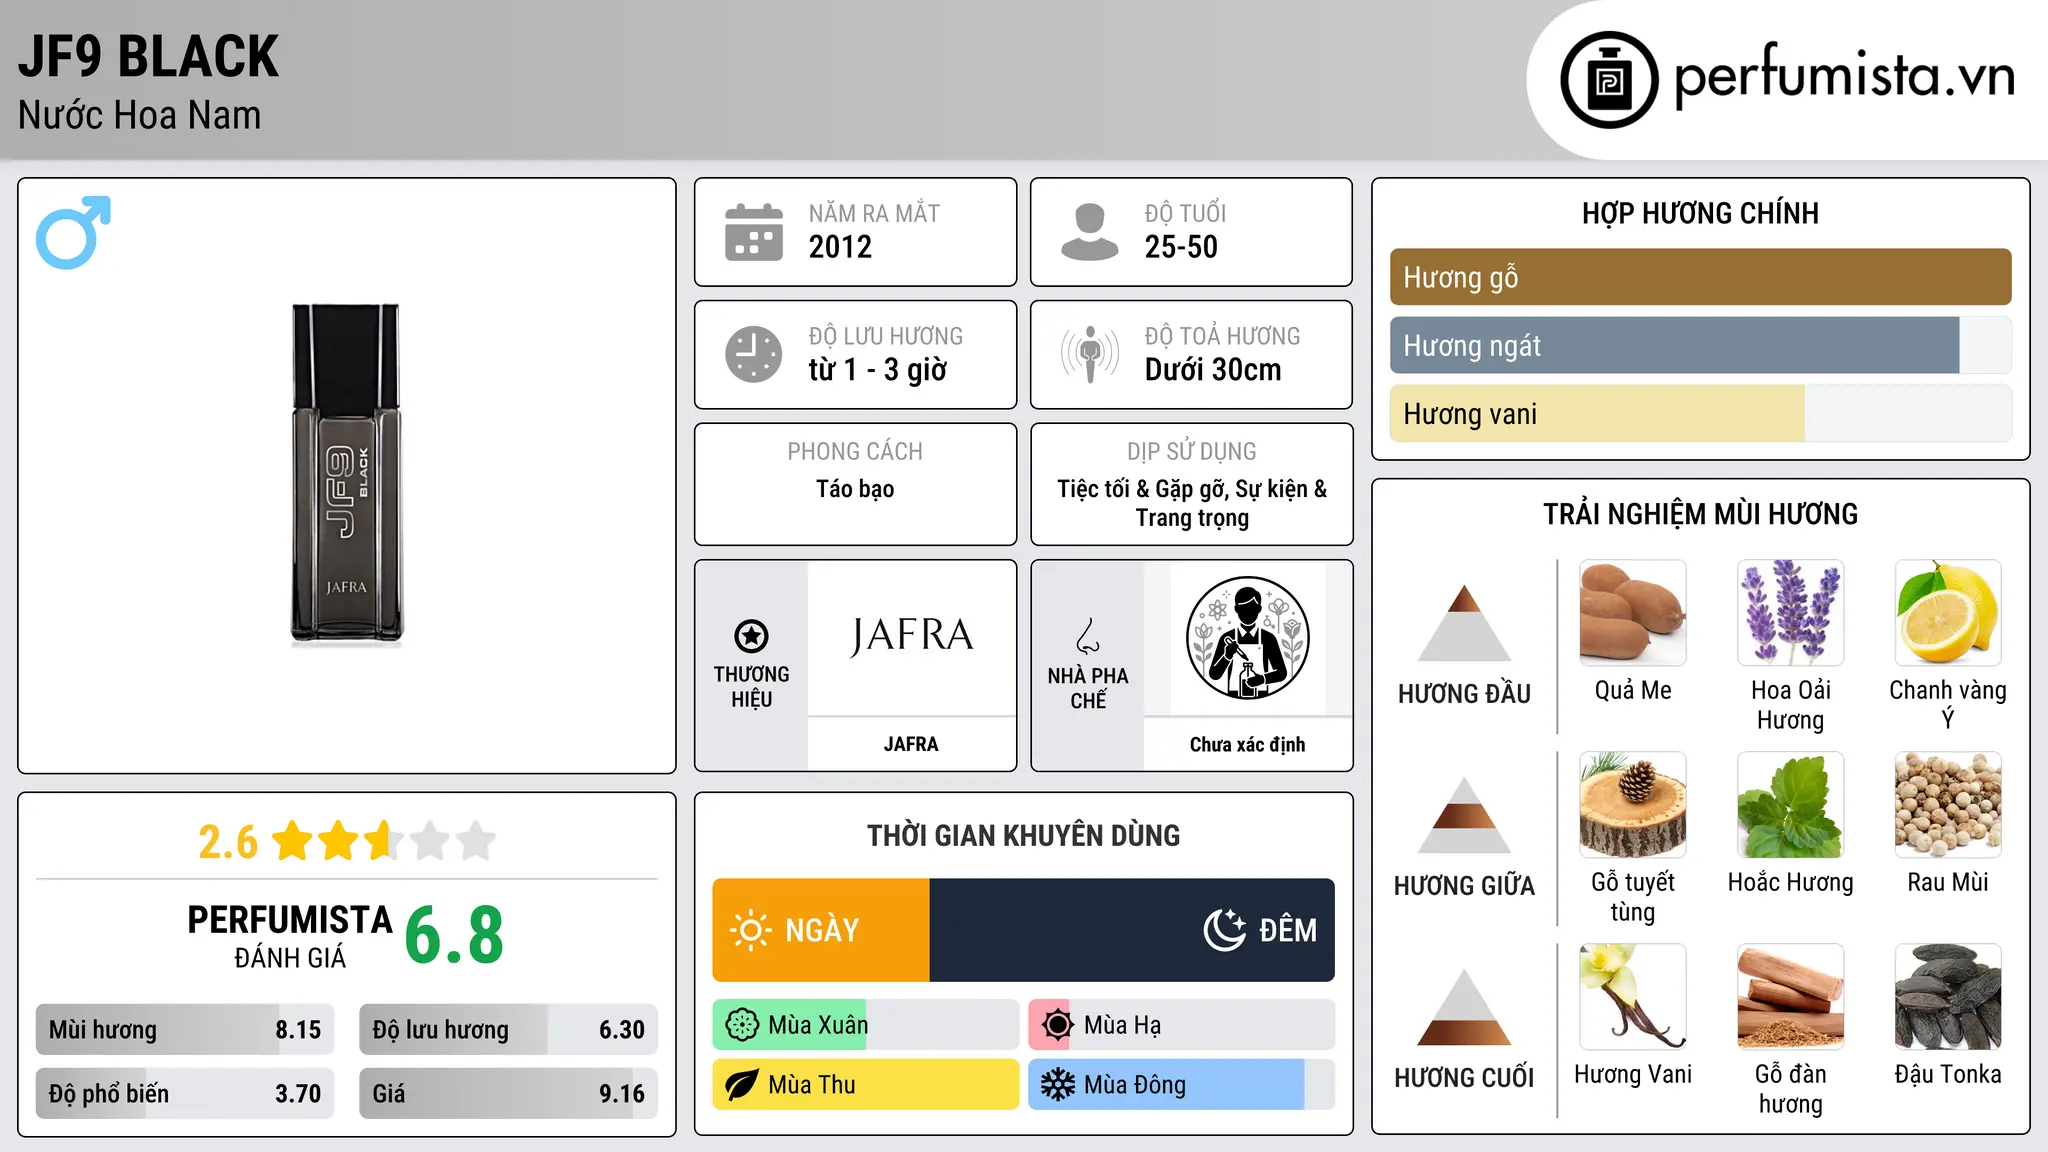The width and height of the screenshot is (2048, 1152).
Task: Select the Rau Mùi coriander image
Action: [x=1948, y=805]
